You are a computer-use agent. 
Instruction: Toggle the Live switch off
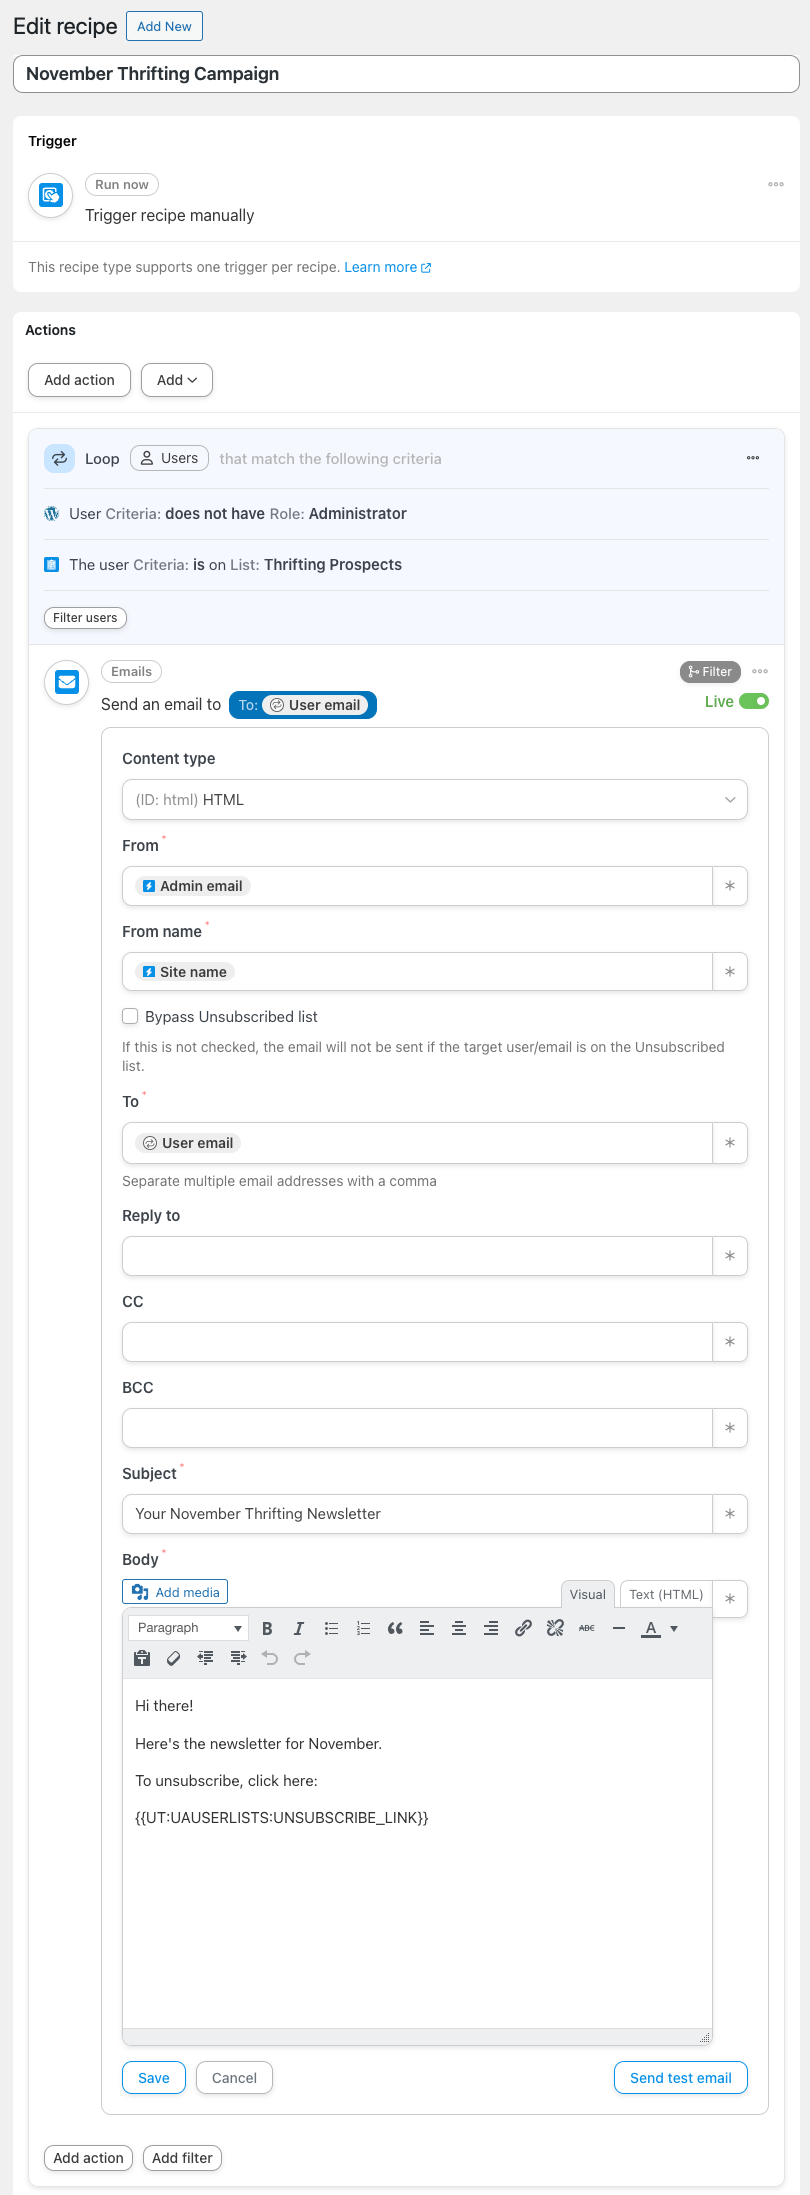pos(754,702)
